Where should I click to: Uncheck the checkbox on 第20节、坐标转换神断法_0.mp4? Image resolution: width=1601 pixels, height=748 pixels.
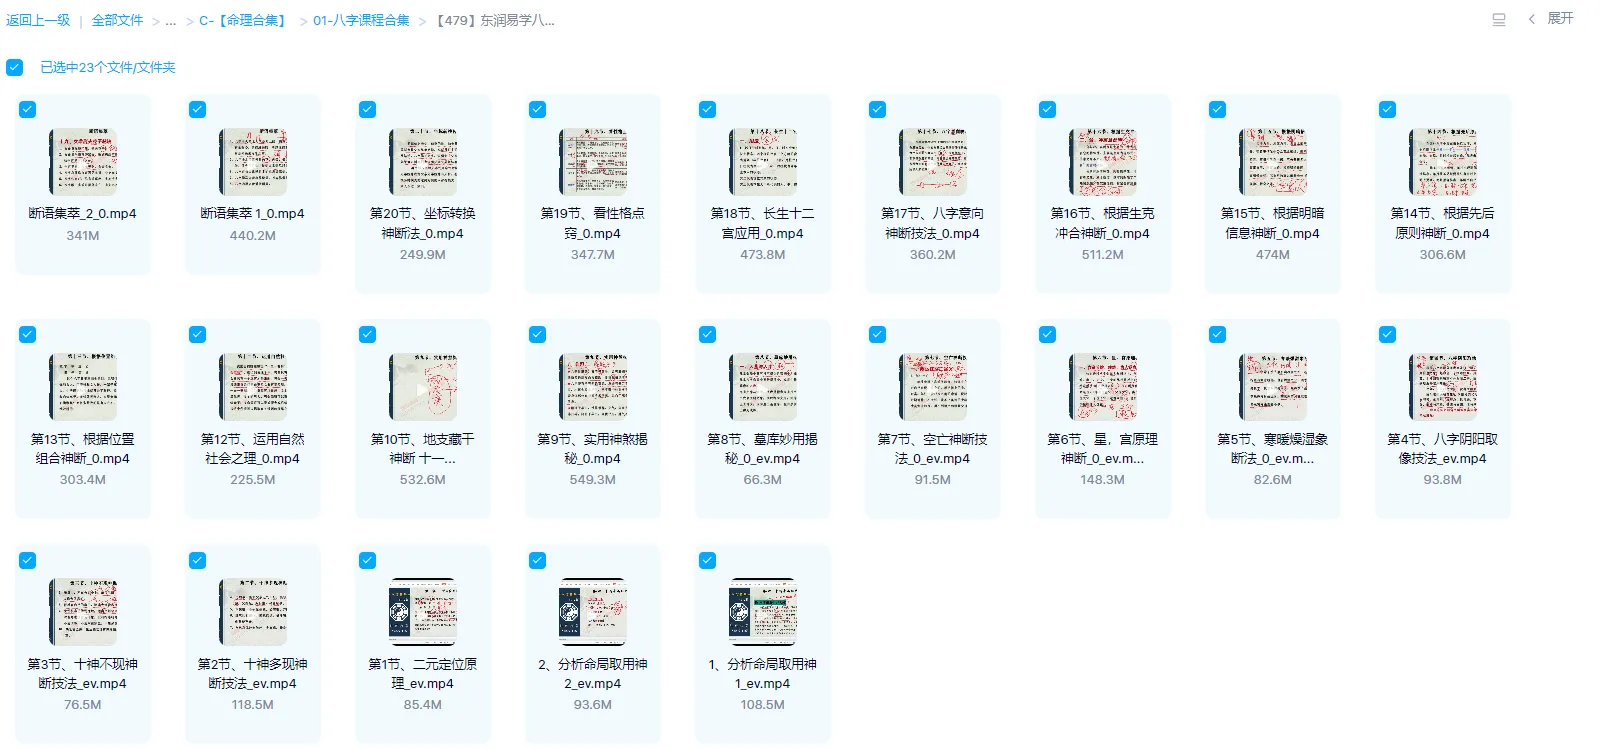(368, 110)
